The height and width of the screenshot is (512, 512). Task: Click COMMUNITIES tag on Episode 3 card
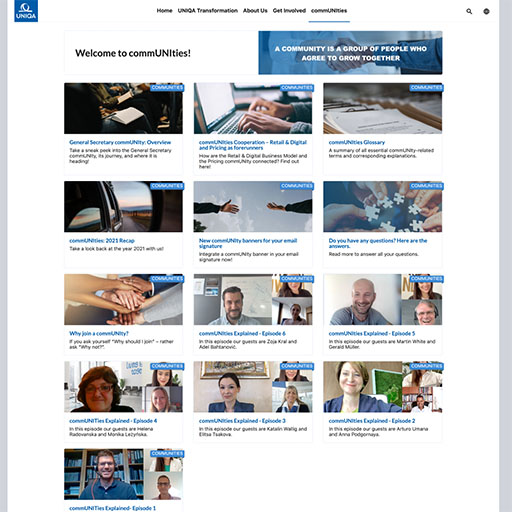pyautogui.click(x=297, y=366)
